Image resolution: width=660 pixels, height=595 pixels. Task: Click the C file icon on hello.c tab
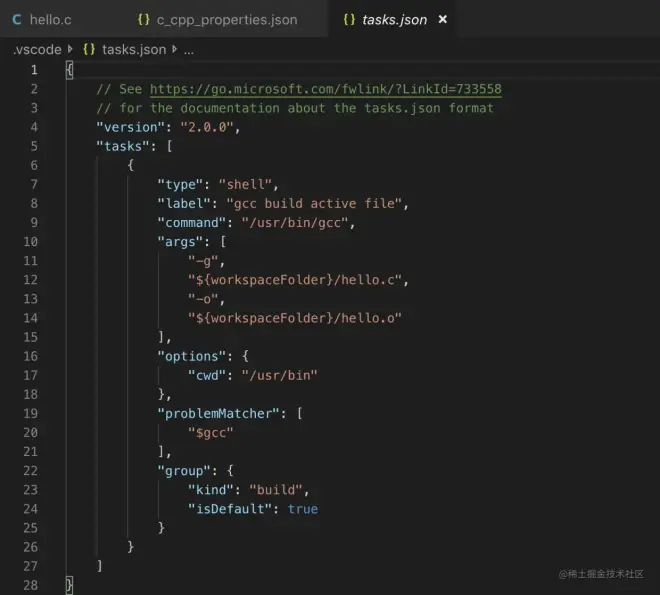coord(17,19)
